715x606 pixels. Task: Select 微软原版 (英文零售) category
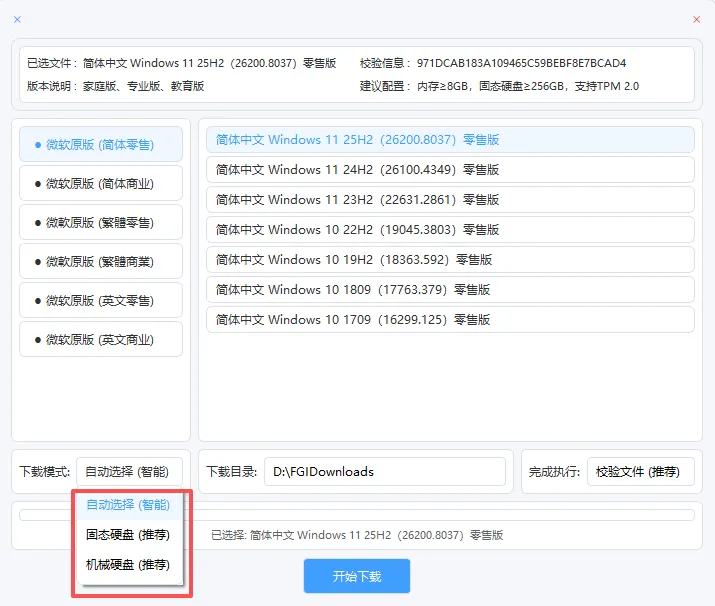click(101, 300)
